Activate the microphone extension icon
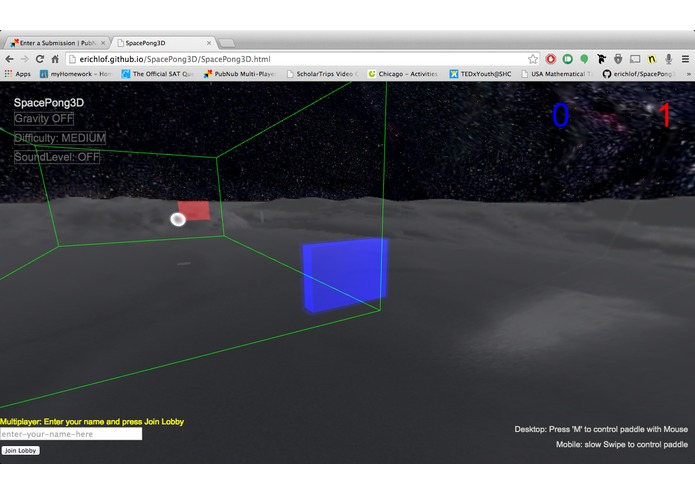The height and width of the screenshot is (494, 695). (668, 59)
